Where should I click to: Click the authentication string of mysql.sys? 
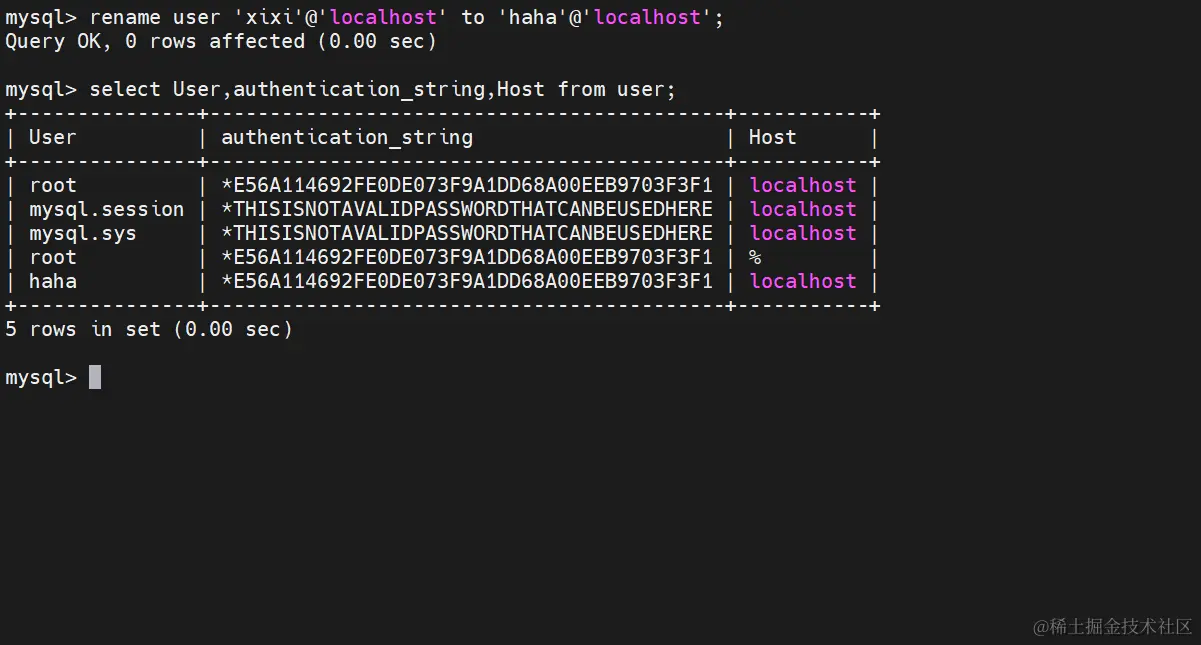[467, 233]
